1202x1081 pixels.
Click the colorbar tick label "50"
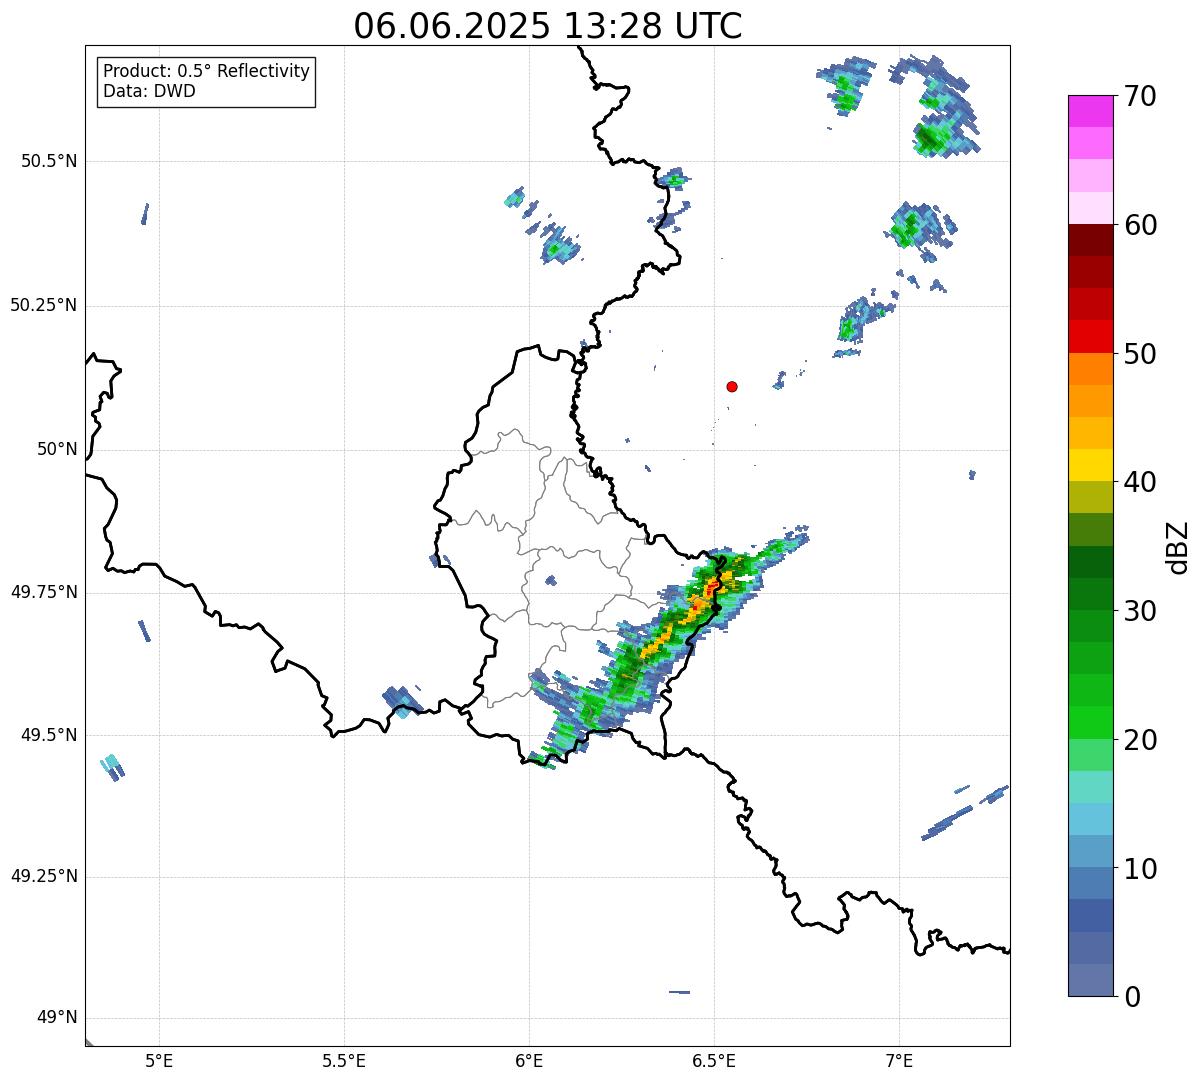pos(1140,354)
